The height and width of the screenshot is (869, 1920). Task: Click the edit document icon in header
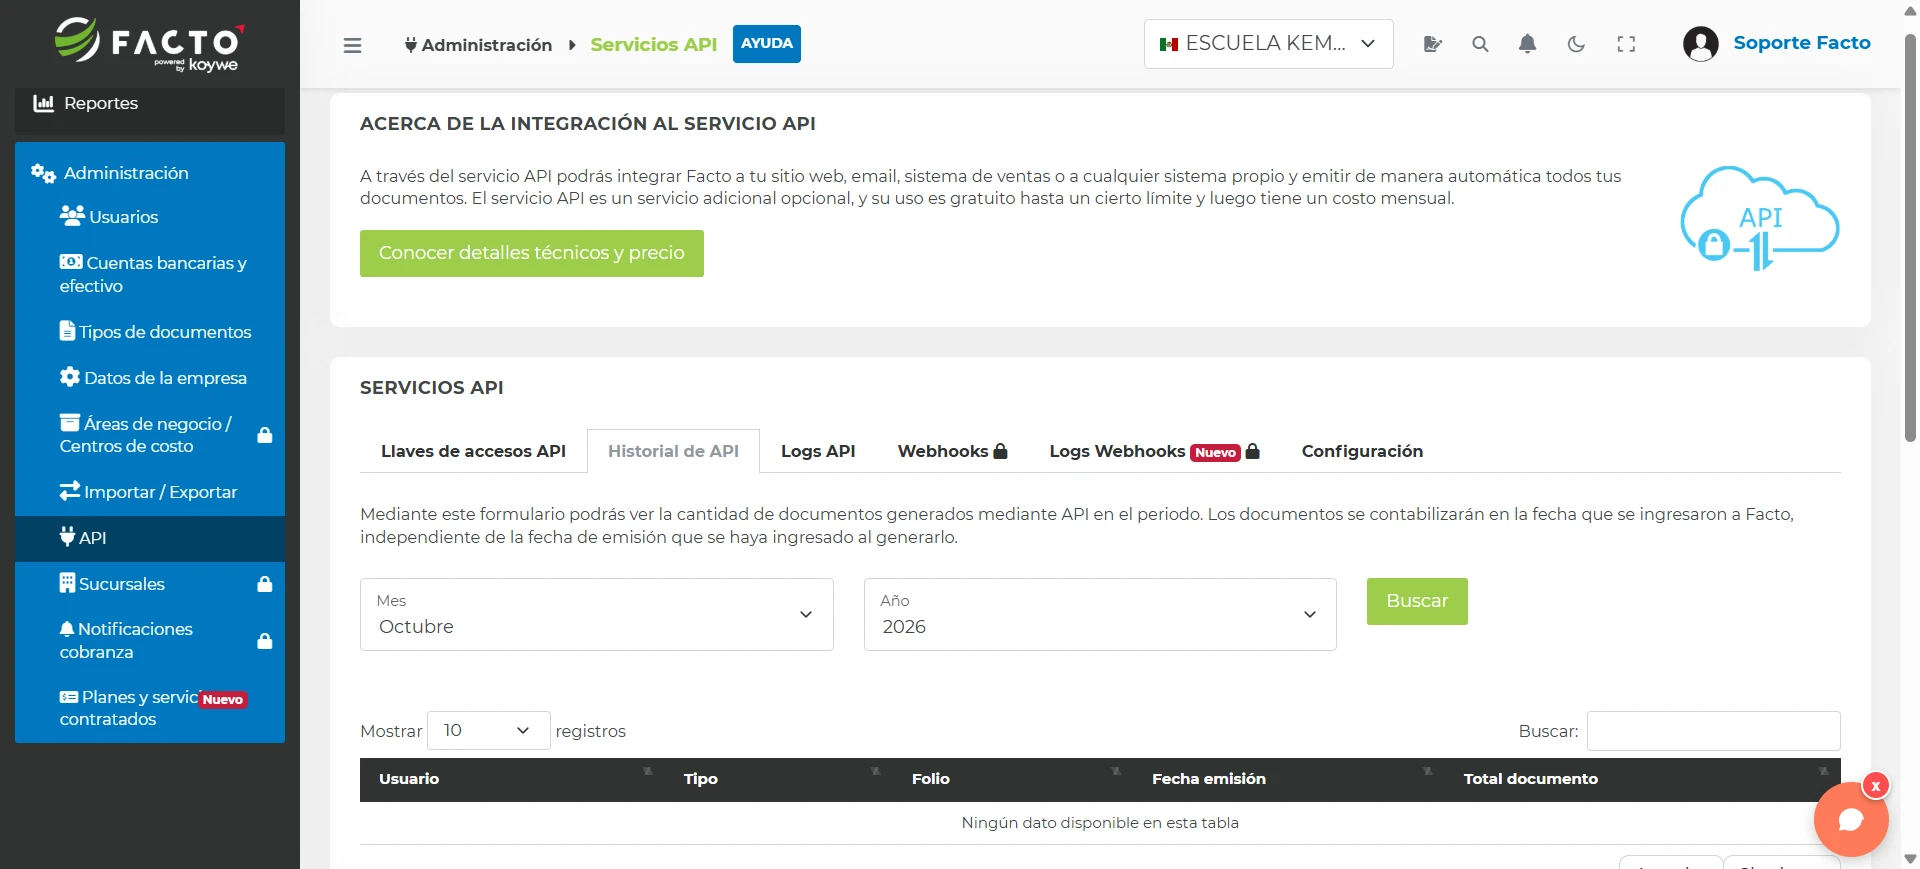[x=1432, y=44]
